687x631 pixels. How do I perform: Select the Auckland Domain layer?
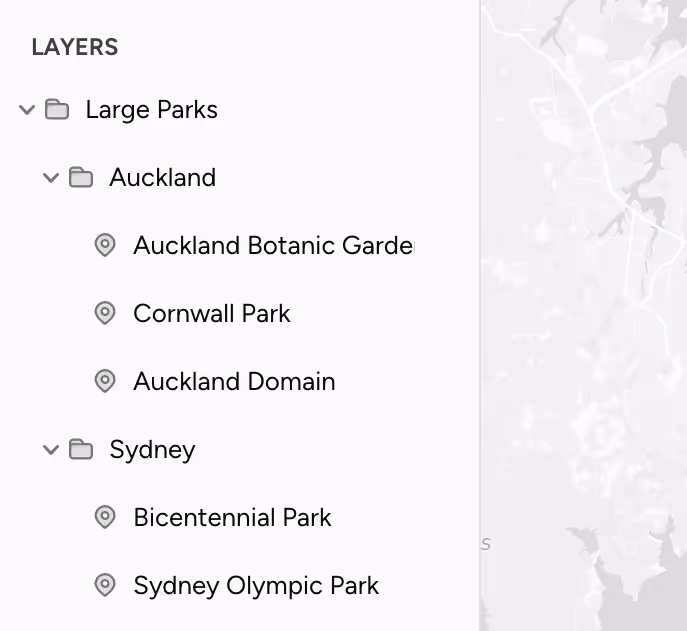234,381
